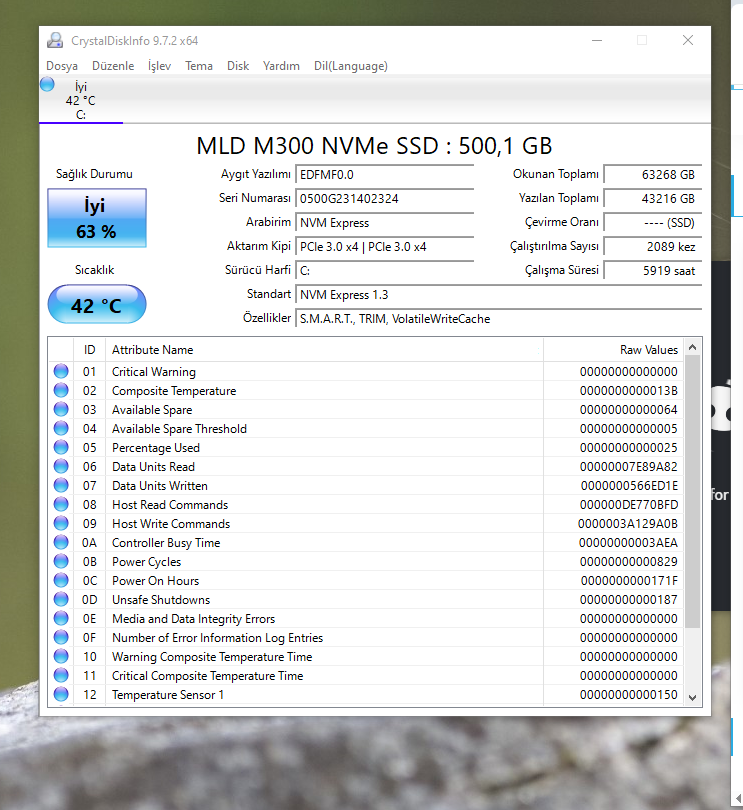This screenshot has width=743, height=810.
Task: Open the Düzenle menu
Action: pyautogui.click(x=113, y=66)
